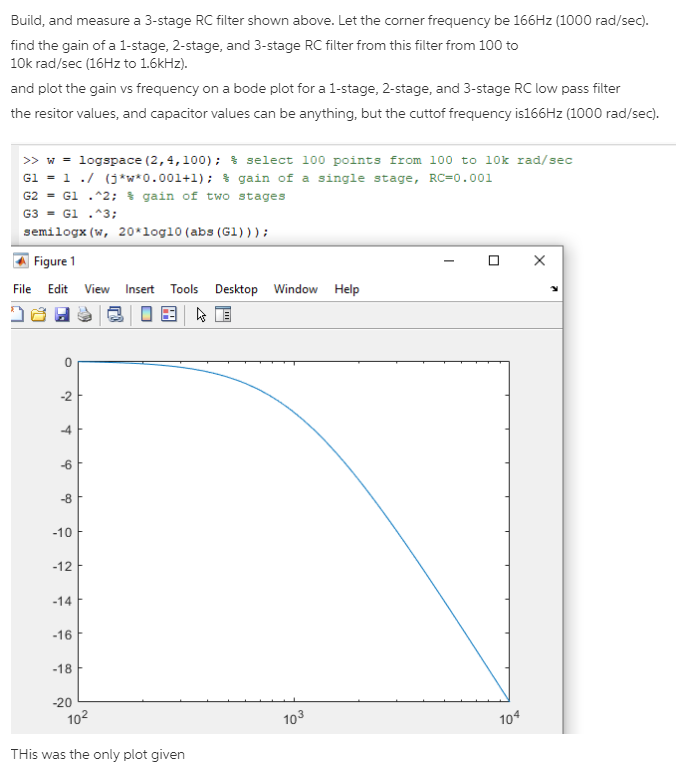Screen dimensions: 691x763
Task: Click the dock figure arrow icon
Action: pyautogui.click(x=554, y=289)
